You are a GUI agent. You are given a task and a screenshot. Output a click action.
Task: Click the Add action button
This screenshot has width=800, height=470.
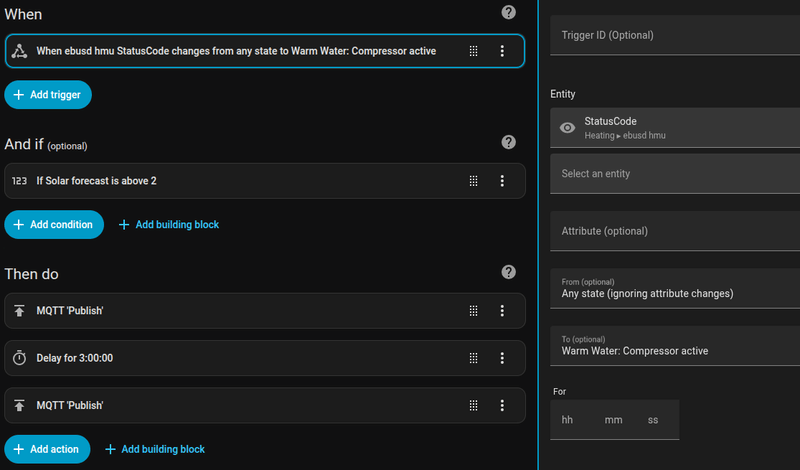coord(47,449)
